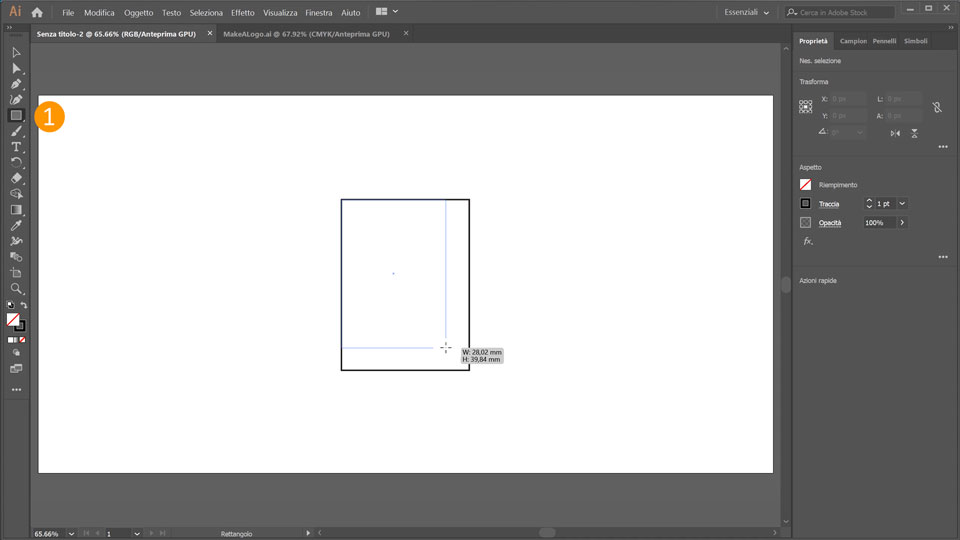
Task: Open the drawing mode icon
Action: [16, 353]
